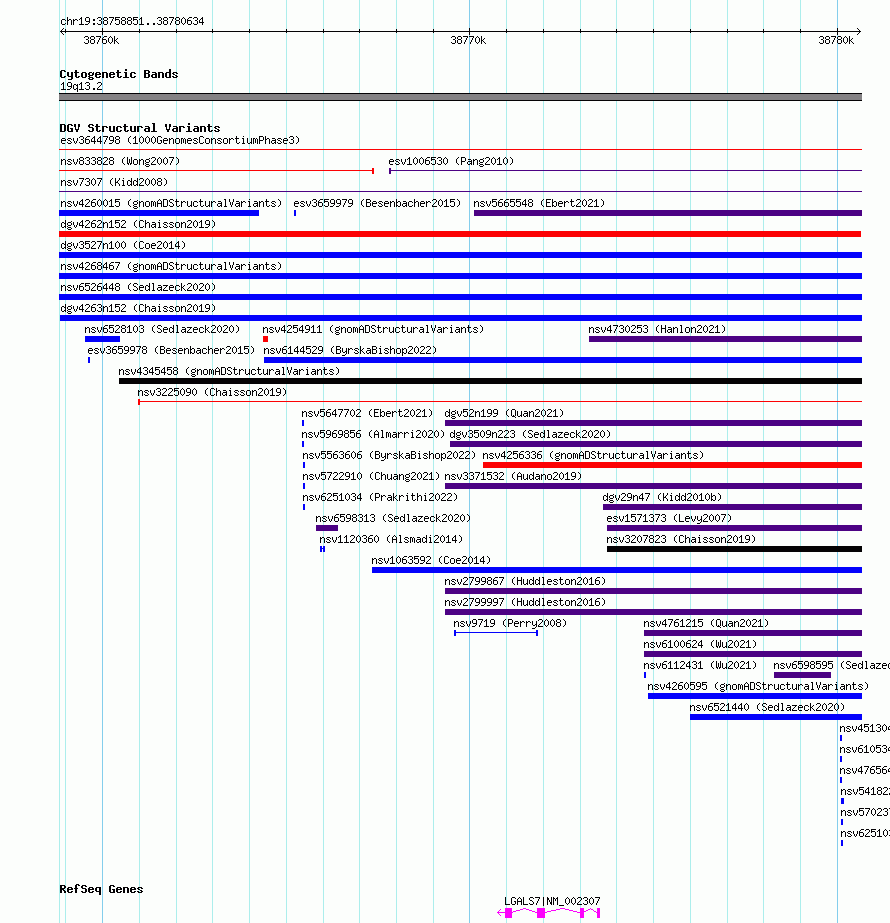Open esv1006530 (Pang2010) variant label
This screenshot has width=890, height=923.
451,161
